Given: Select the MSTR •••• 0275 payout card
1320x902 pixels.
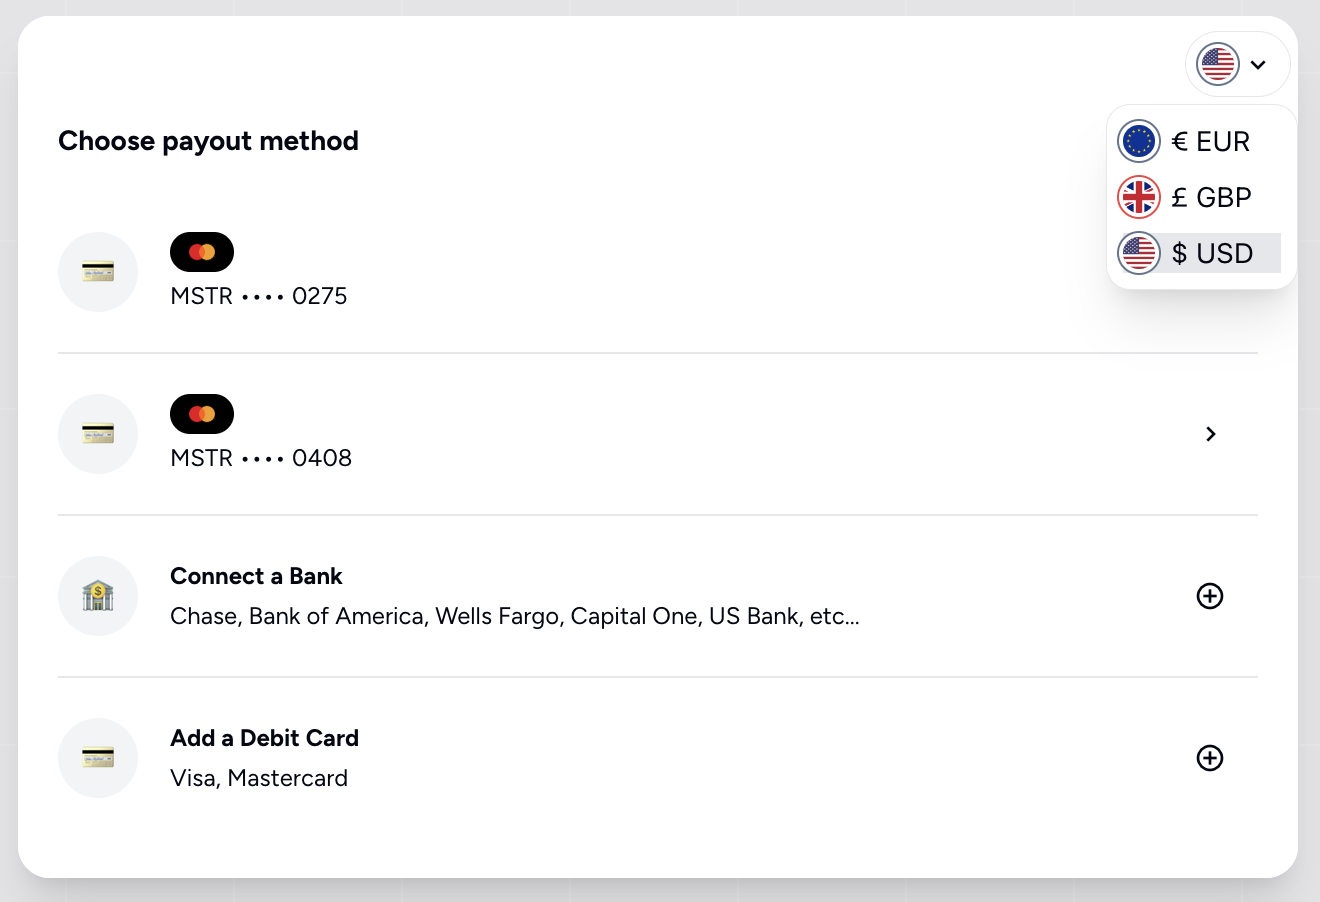Looking at the screenshot, I should [259, 296].
